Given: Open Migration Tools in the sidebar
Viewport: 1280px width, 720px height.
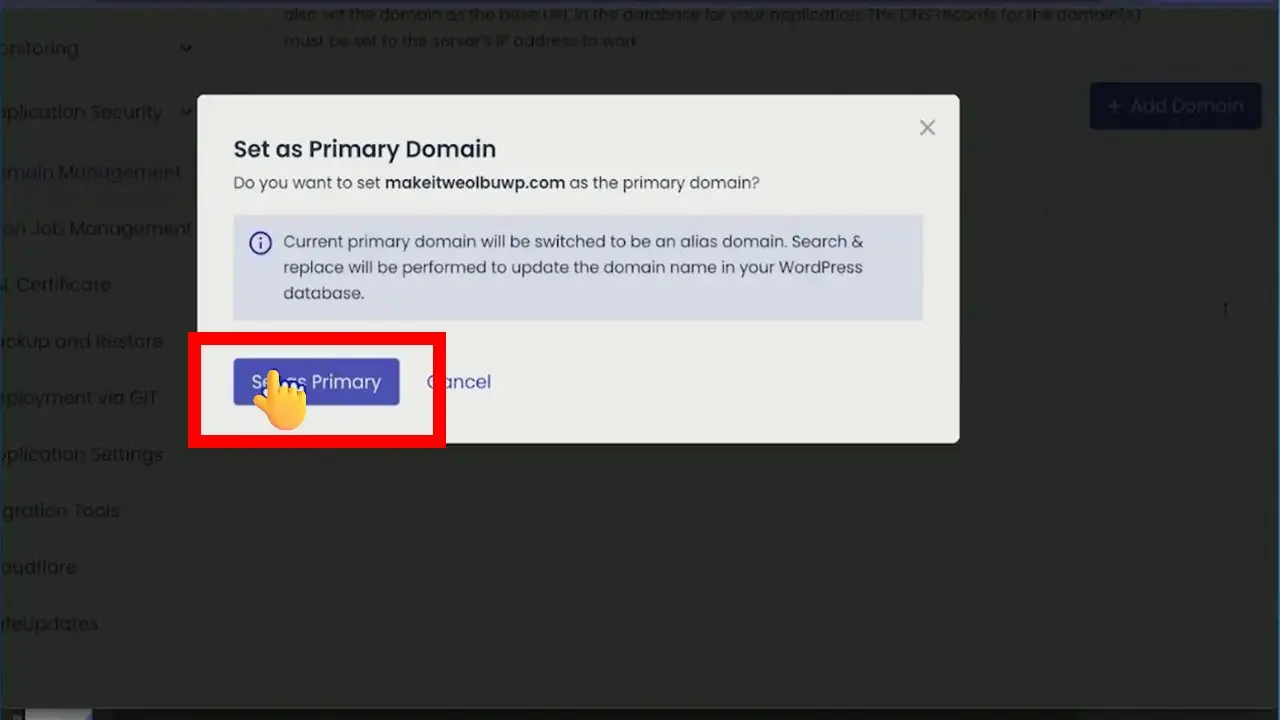Looking at the screenshot, I should (60, 511).
